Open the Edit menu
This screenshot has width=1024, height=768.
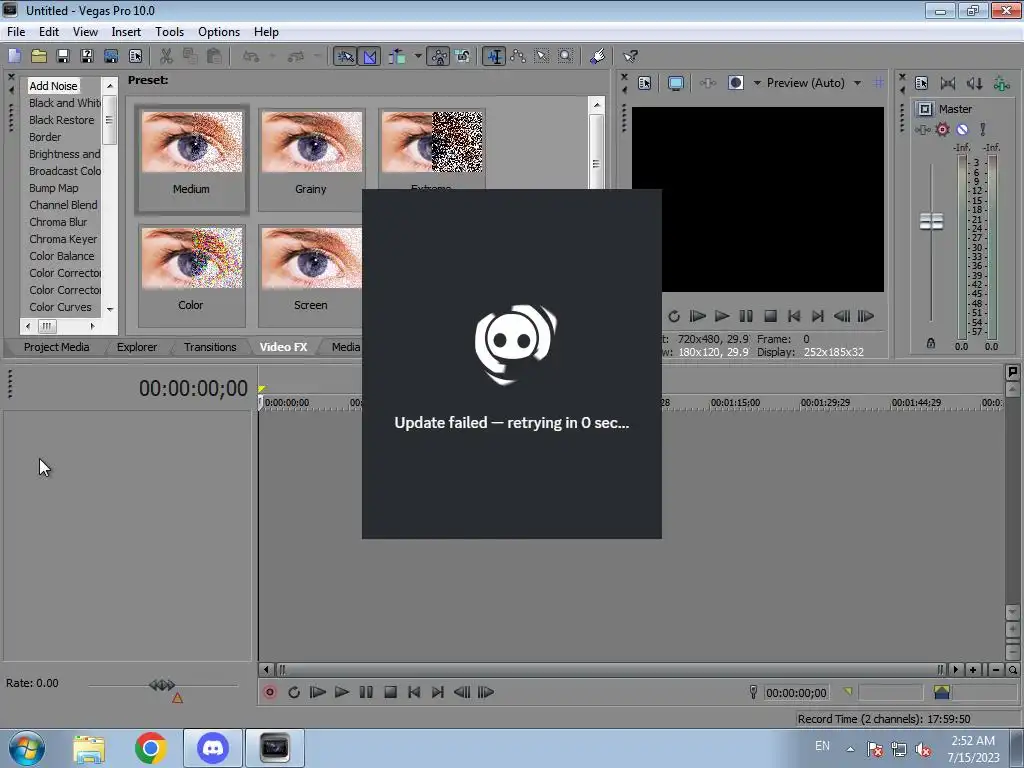click(x=49, y=32)
